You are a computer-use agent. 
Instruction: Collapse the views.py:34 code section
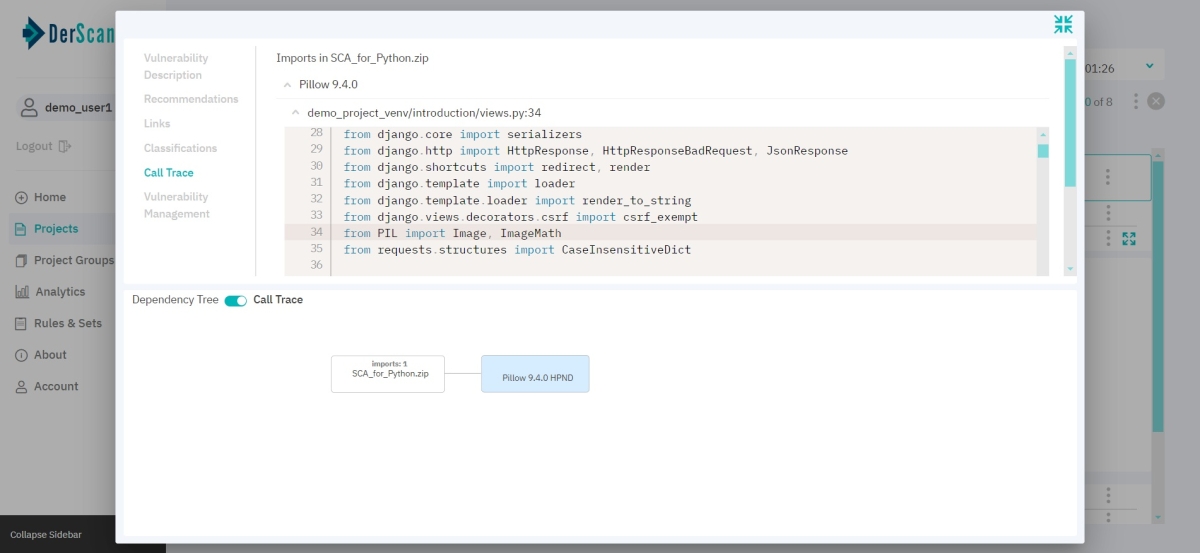click(295, 113)
